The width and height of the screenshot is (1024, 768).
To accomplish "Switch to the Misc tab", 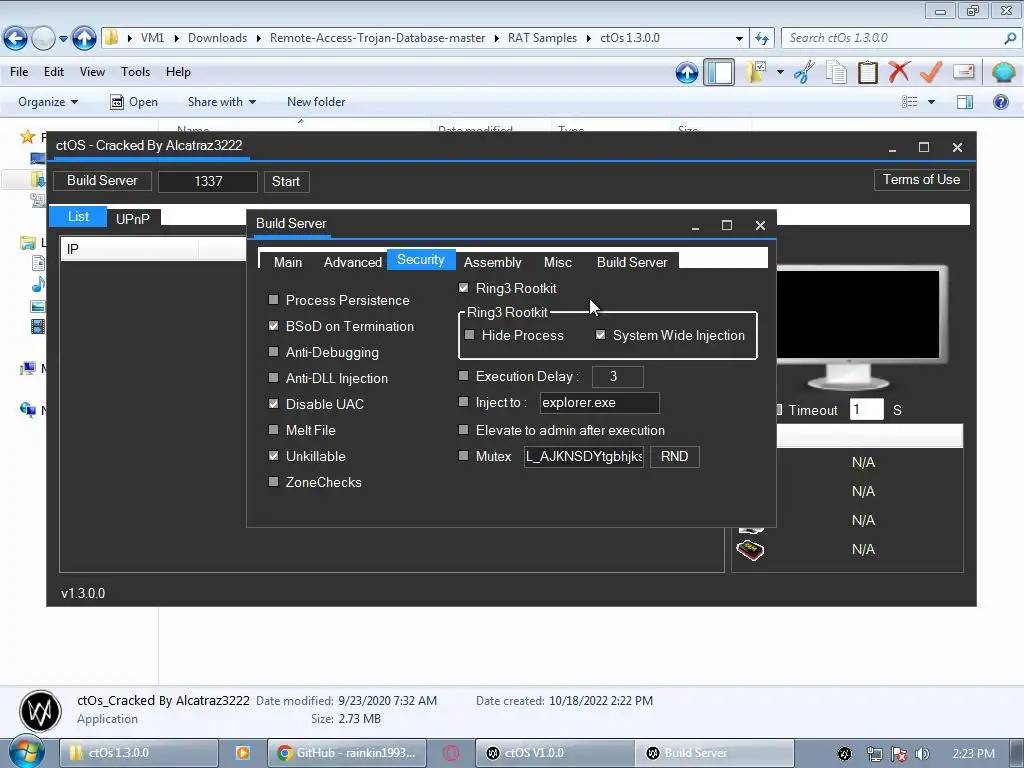I will [558, 263].
